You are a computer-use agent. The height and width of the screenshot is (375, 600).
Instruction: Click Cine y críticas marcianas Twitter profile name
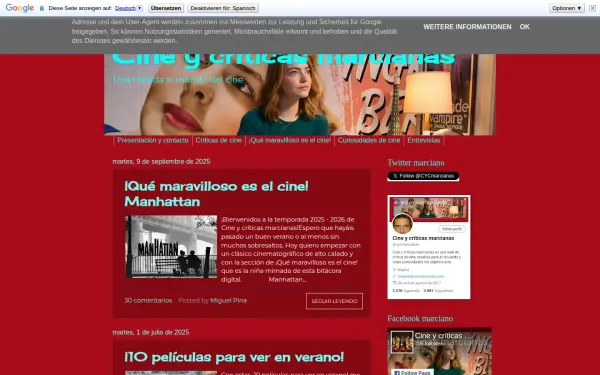pos(423,238)
